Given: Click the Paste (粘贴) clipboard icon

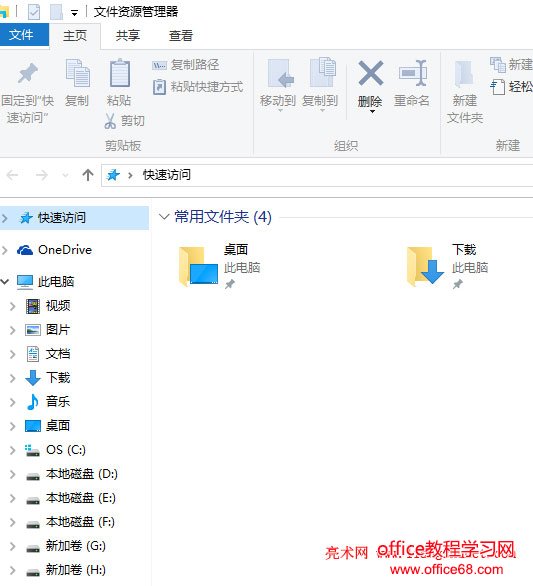Looking at the screenshot, I should pos(120,73).
